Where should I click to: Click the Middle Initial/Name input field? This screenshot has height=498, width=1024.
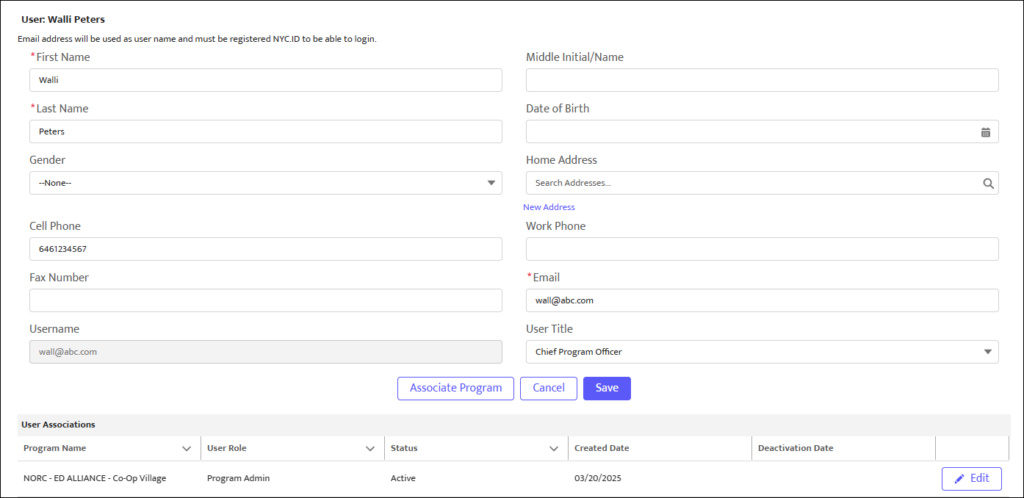coord(762,80)
